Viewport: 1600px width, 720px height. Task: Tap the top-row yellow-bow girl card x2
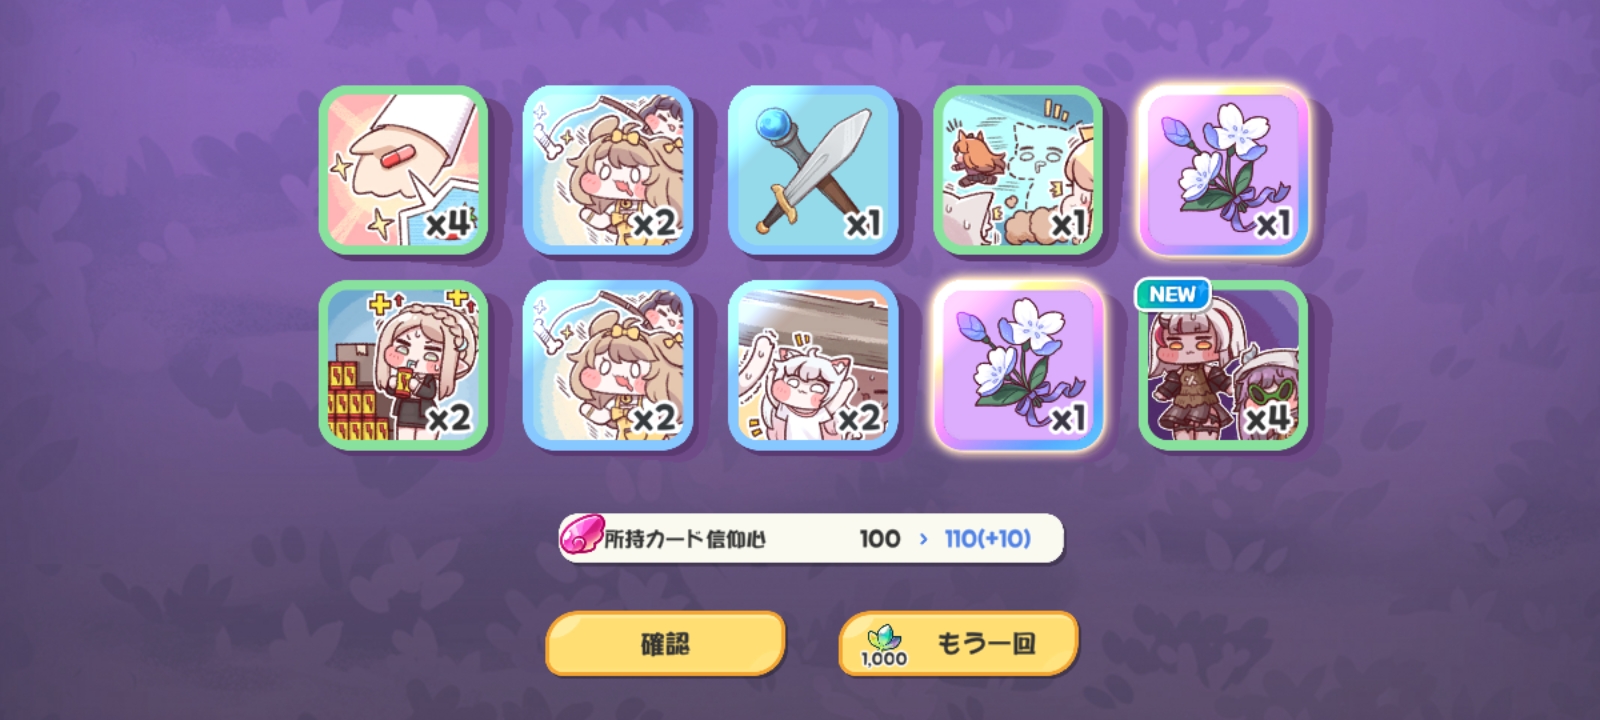pos(608,169)
